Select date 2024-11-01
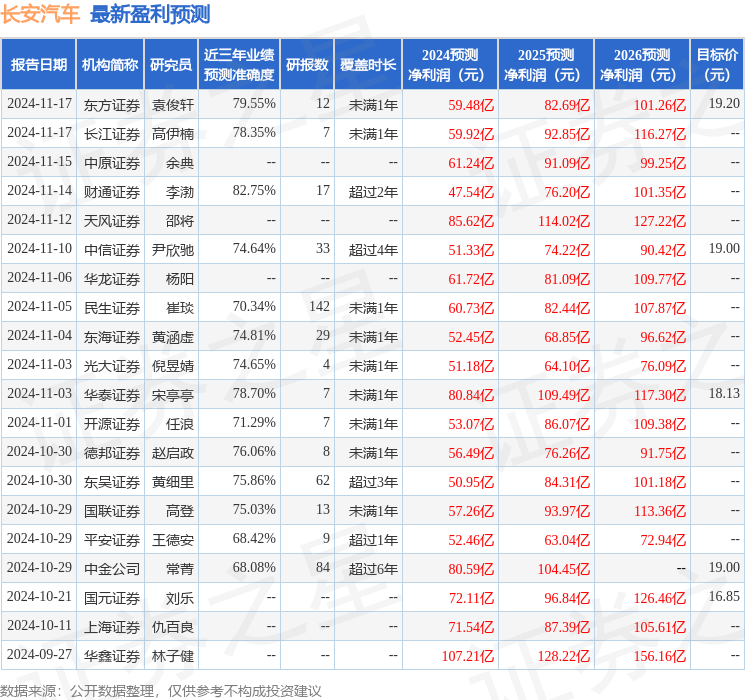This screenshot has height=700, width=745. tap(39, 422)
